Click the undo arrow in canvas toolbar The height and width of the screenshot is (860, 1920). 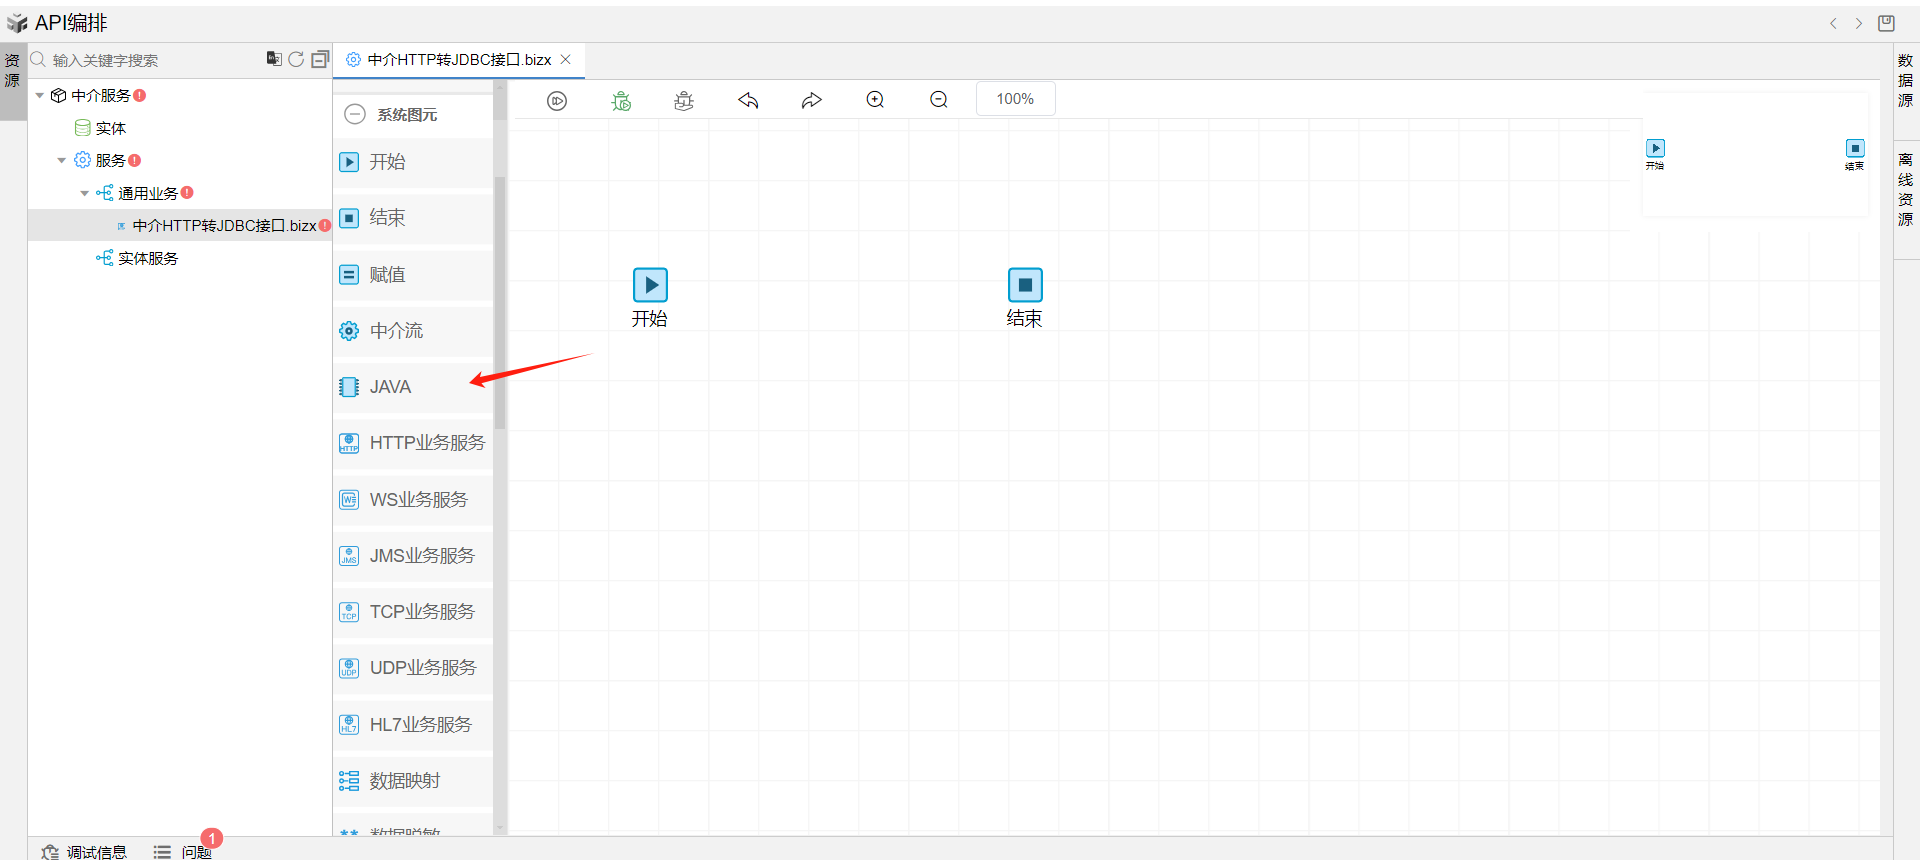pyautogui.click(x=748, y=100)
